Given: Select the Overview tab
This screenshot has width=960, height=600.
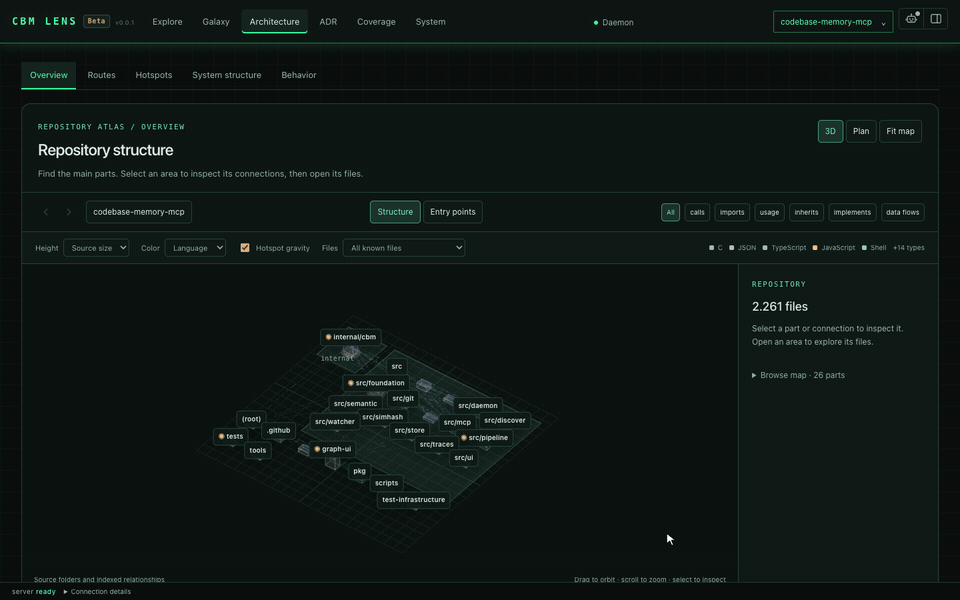Looking at the screenshot, I should [x=48, y=75].
